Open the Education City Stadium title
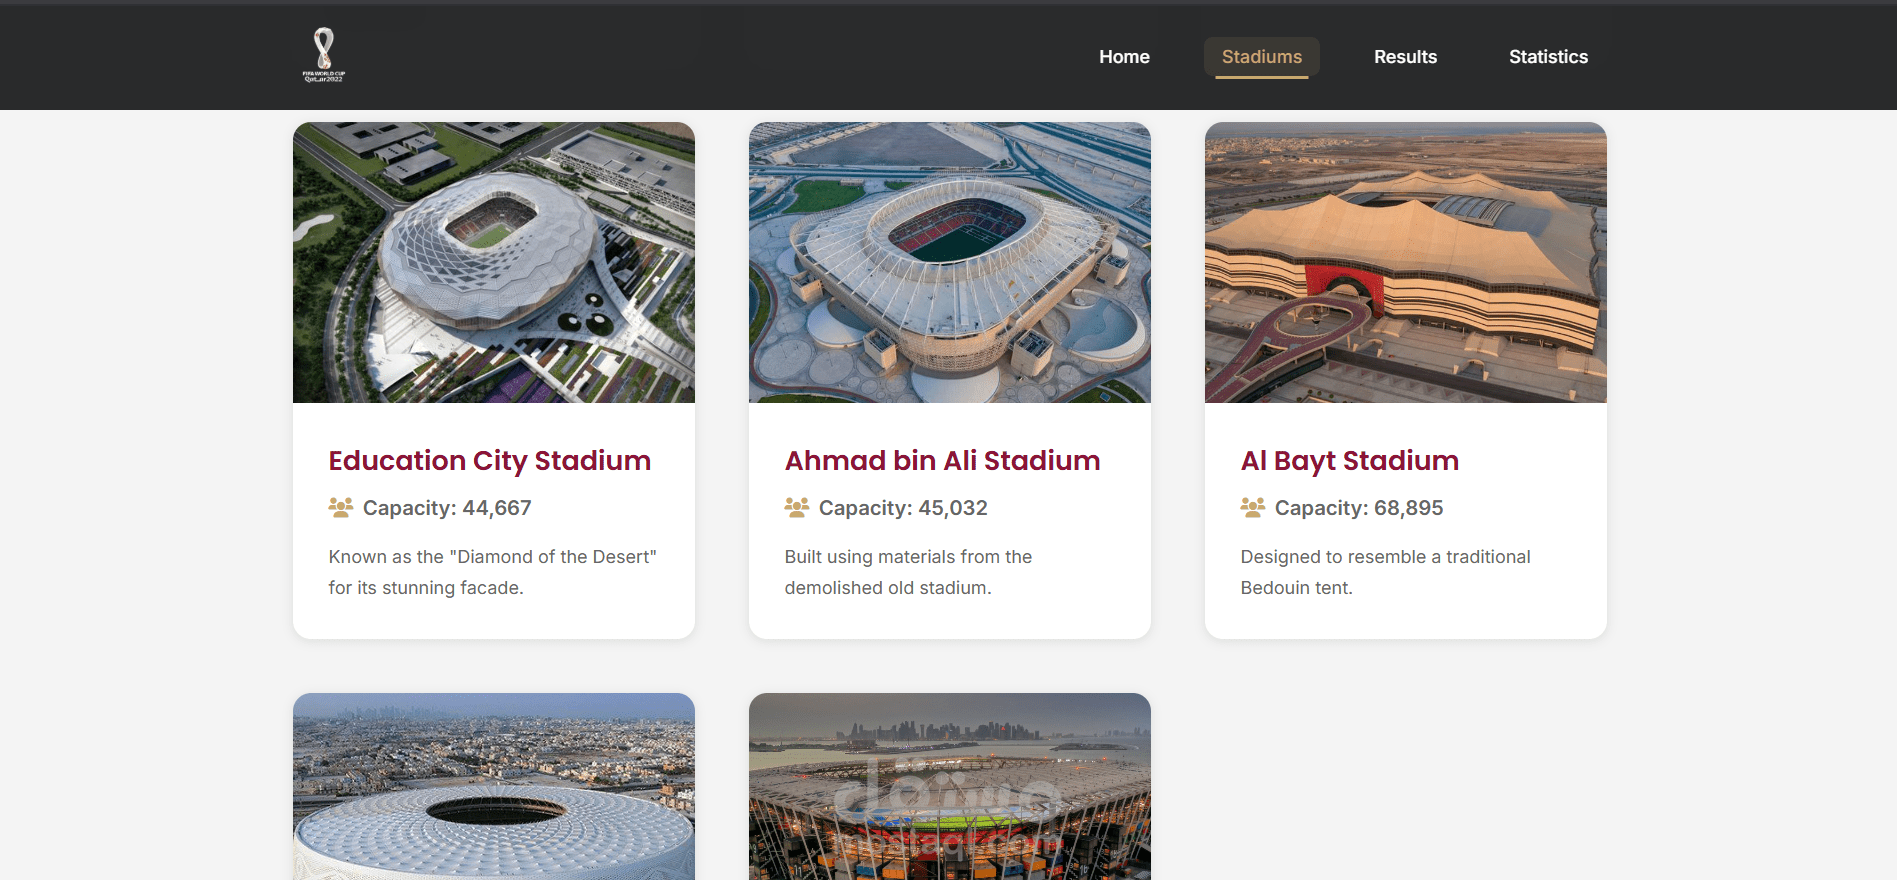This screenshot has height=880, width=1897. [x=489, y=461]
